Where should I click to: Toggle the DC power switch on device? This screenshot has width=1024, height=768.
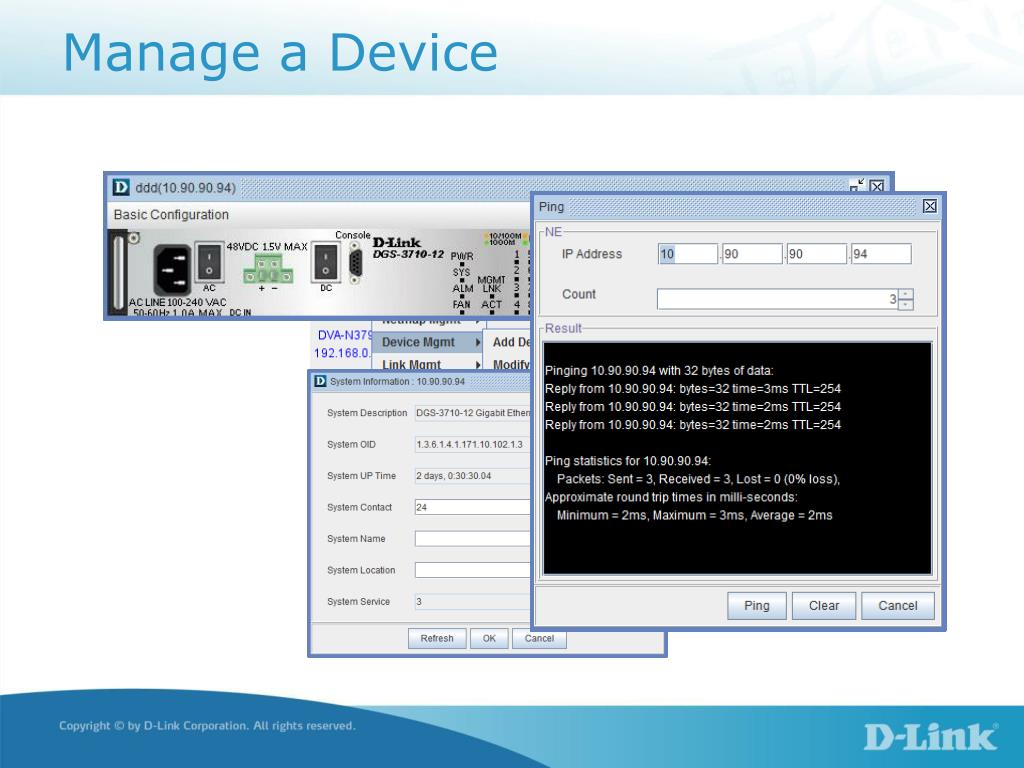(x=325, y=263)
